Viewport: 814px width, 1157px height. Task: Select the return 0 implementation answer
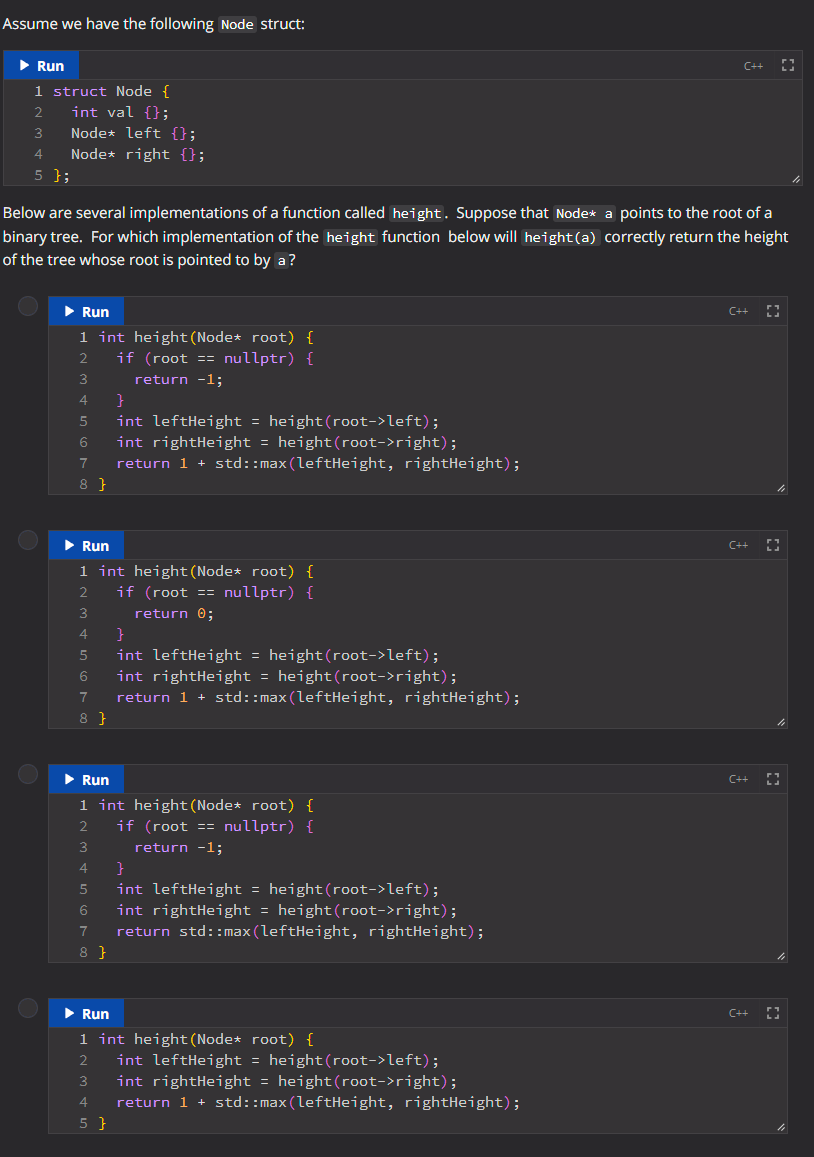click(x=28, y=540)
